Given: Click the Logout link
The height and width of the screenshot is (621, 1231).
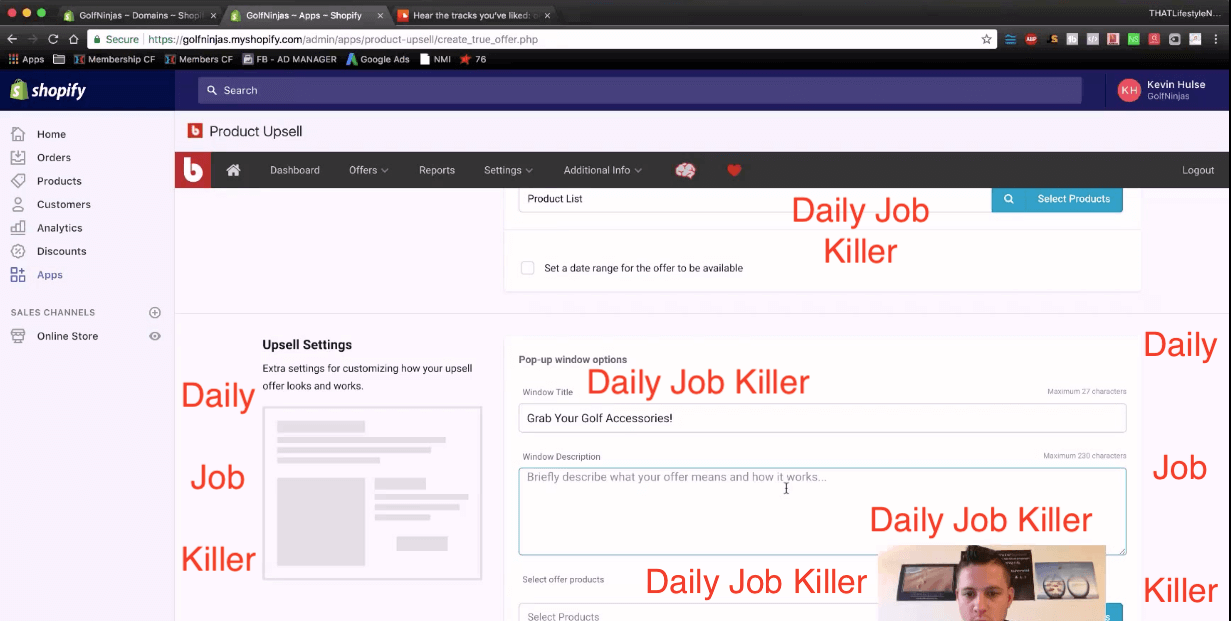Looking at the screenshot, I should pos(1198,170).
